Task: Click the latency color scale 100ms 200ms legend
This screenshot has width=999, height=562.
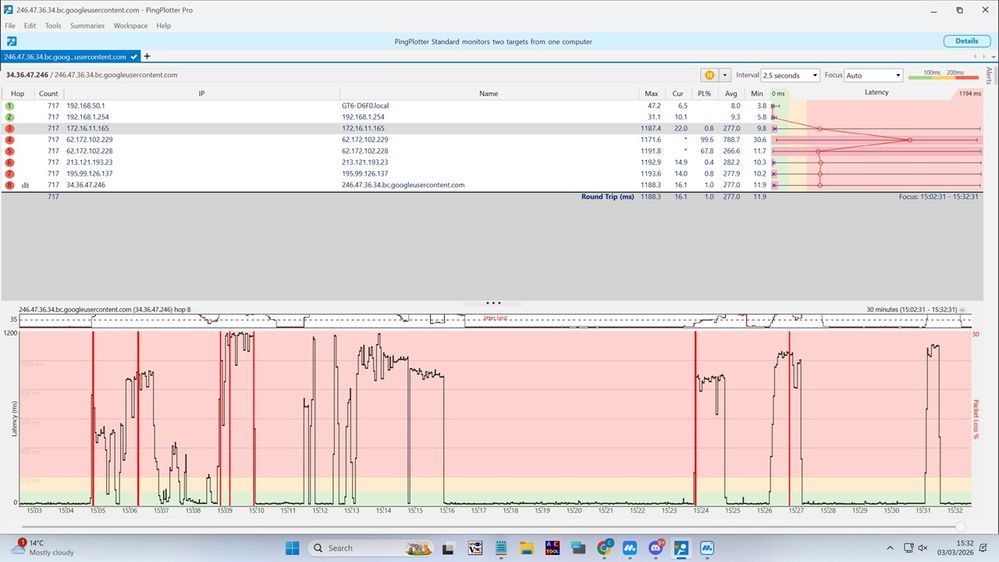Action: [x=943, y=75]
